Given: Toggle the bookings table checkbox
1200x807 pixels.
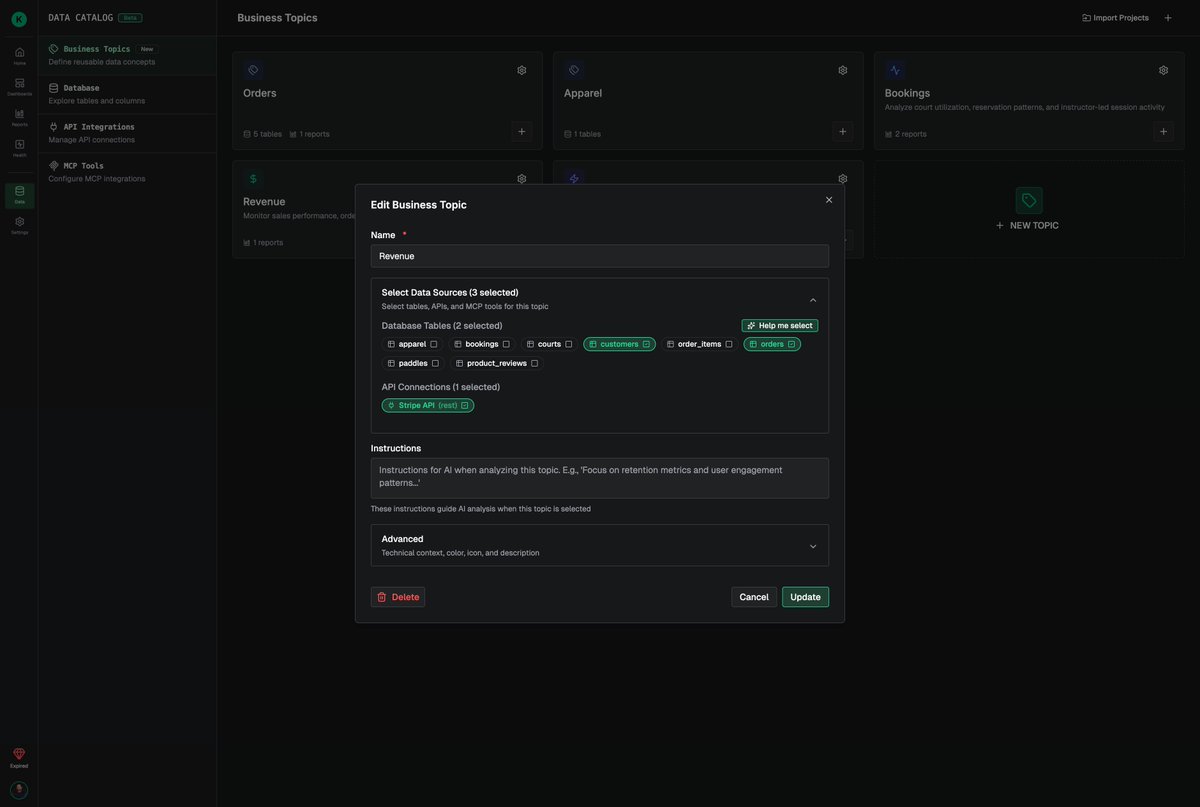Looking at the screenshot, I should tap(506, 344).
